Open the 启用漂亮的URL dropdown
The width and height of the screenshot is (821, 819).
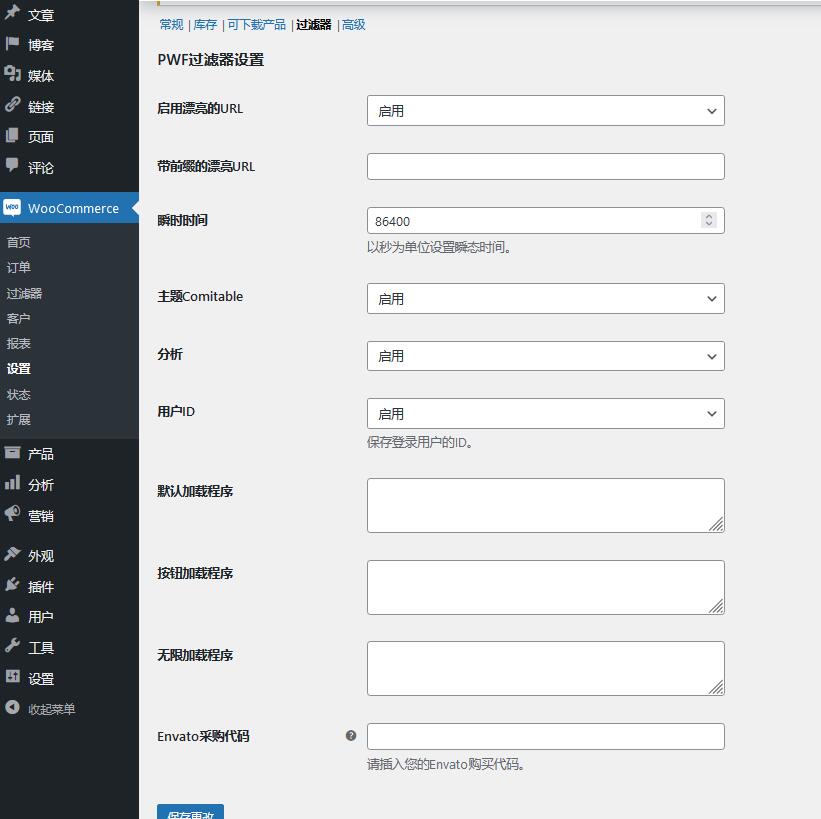[546, 110]
